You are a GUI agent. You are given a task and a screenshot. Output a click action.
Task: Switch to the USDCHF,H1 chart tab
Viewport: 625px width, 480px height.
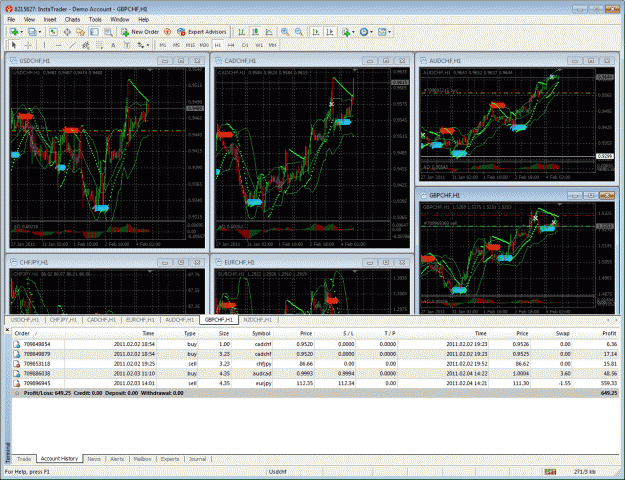tap(25, 320)
